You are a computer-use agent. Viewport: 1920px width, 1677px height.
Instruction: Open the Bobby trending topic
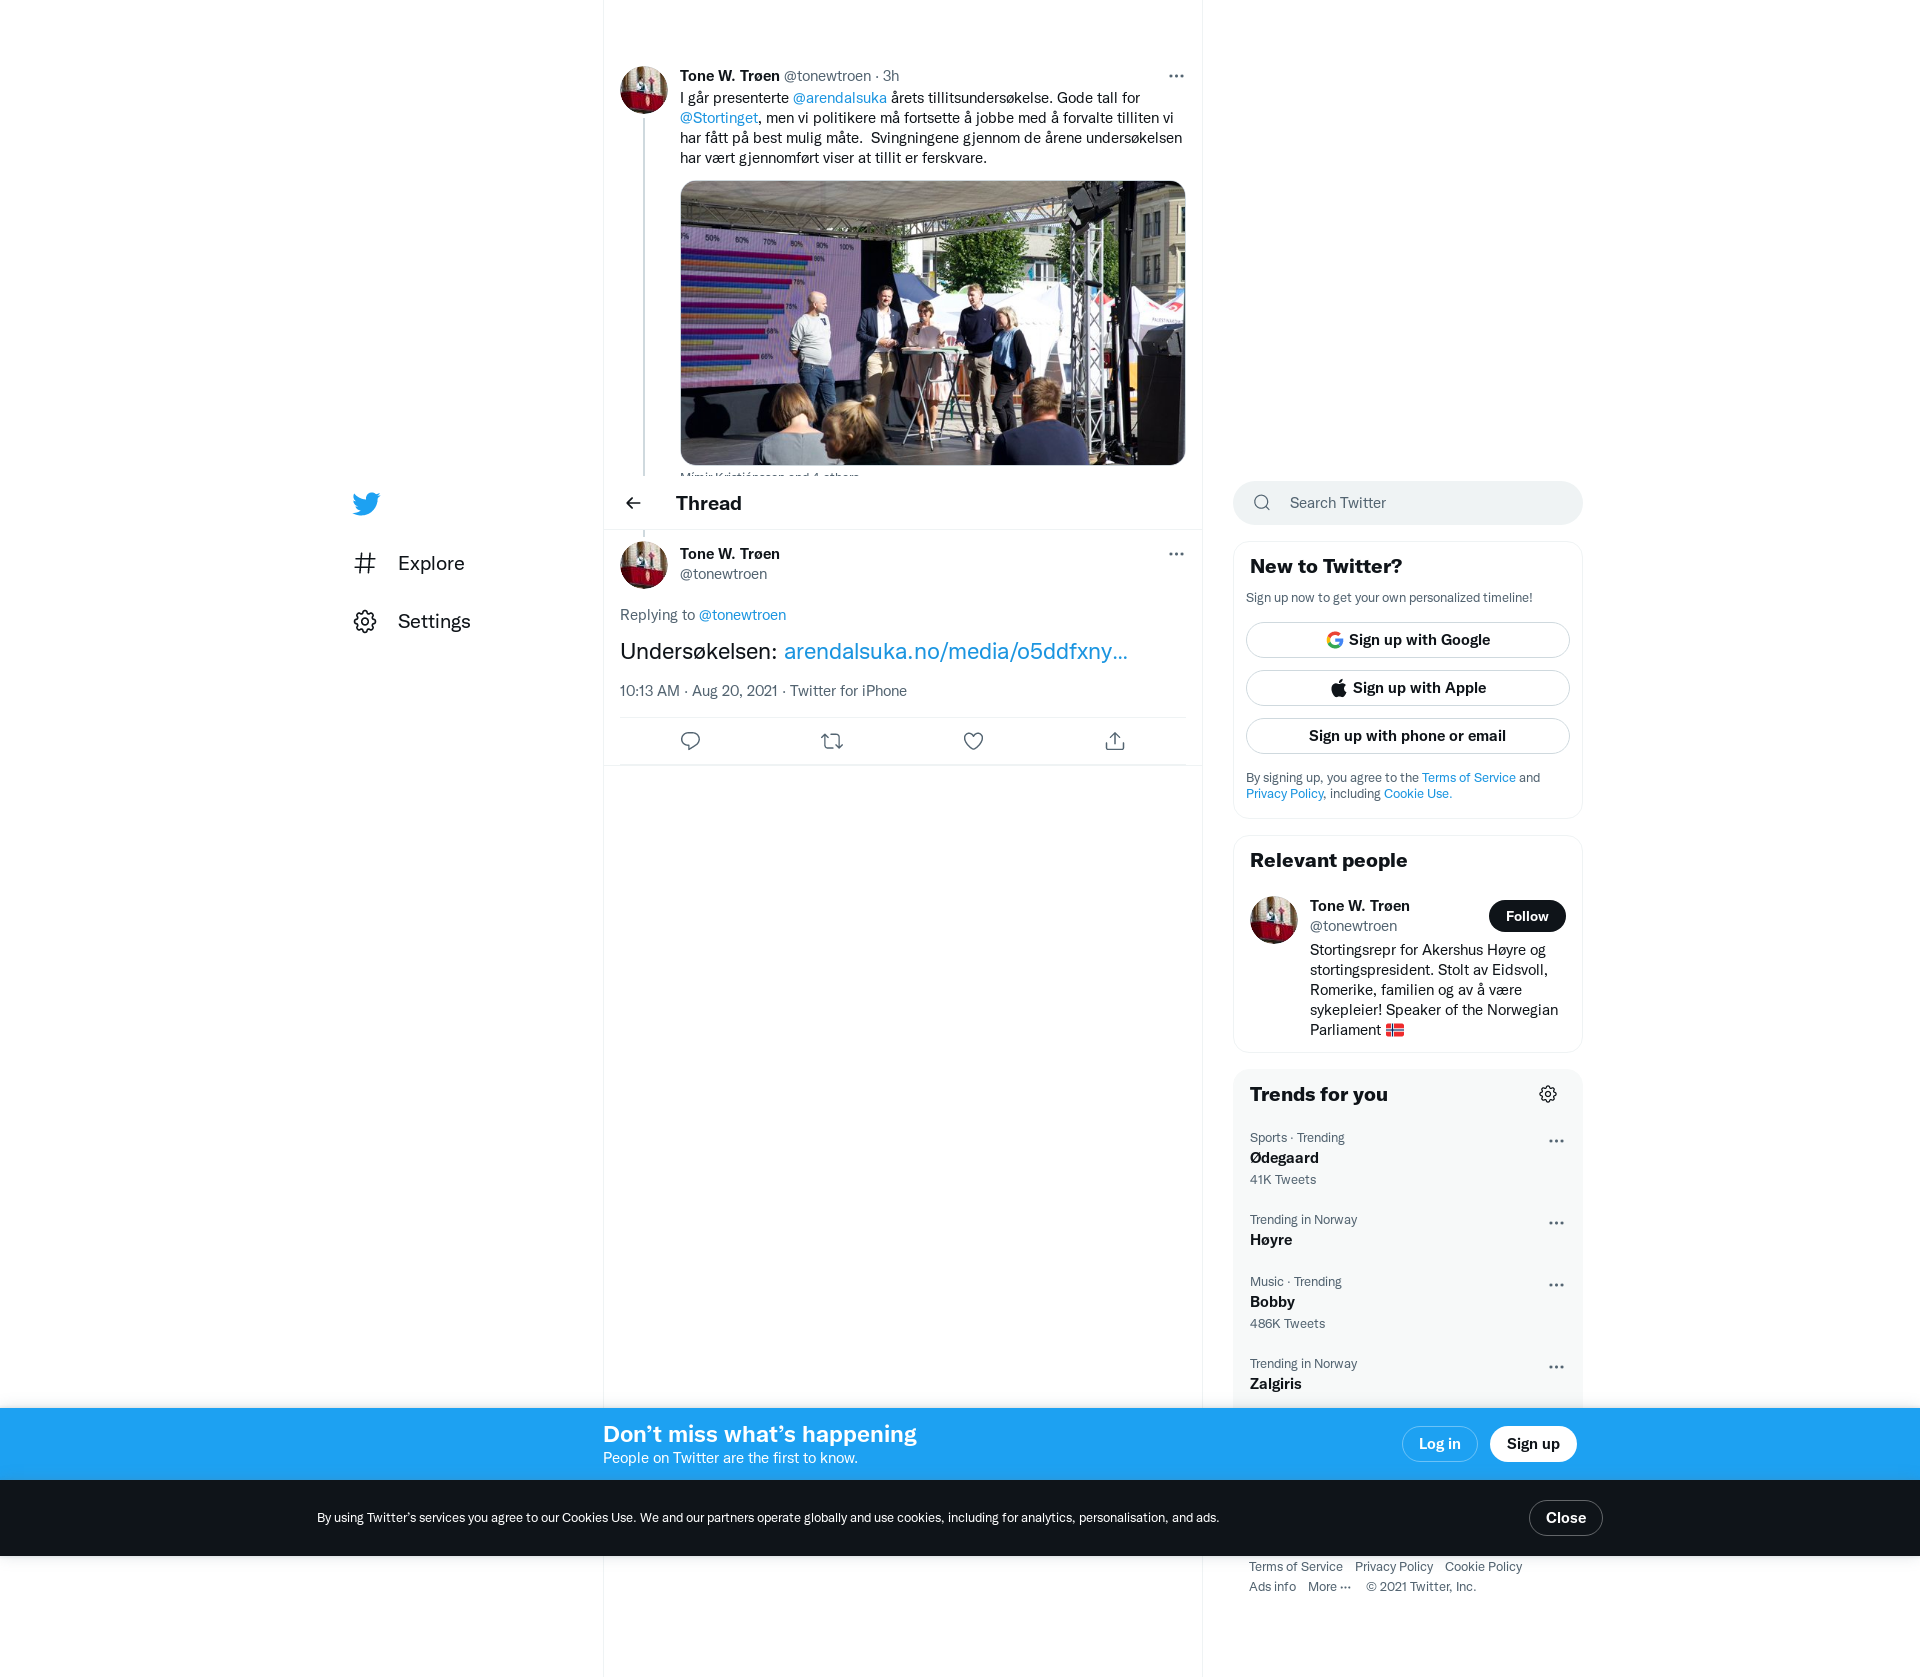pos(1272,1302)
